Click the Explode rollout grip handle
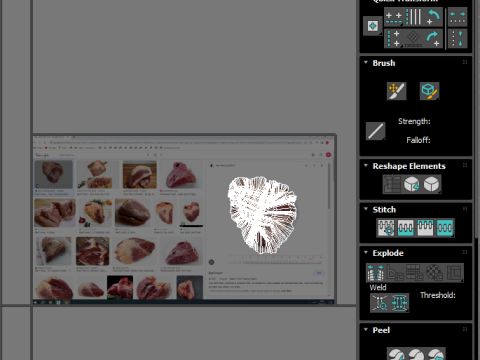Screen dimensions: 480x360 click(465, 252)
